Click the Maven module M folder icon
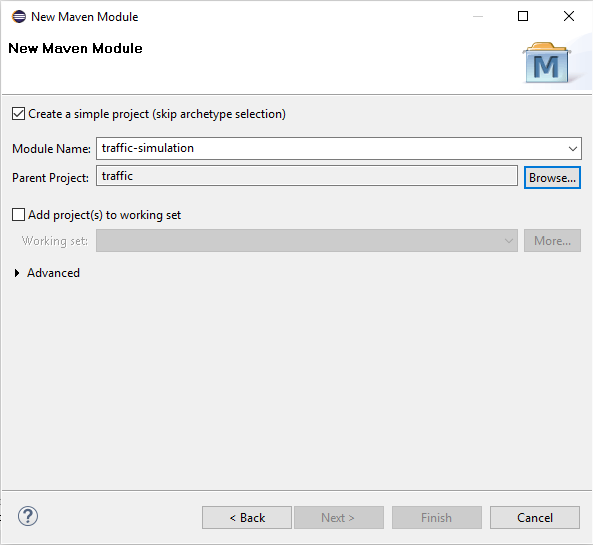 [x=546, y=63]
